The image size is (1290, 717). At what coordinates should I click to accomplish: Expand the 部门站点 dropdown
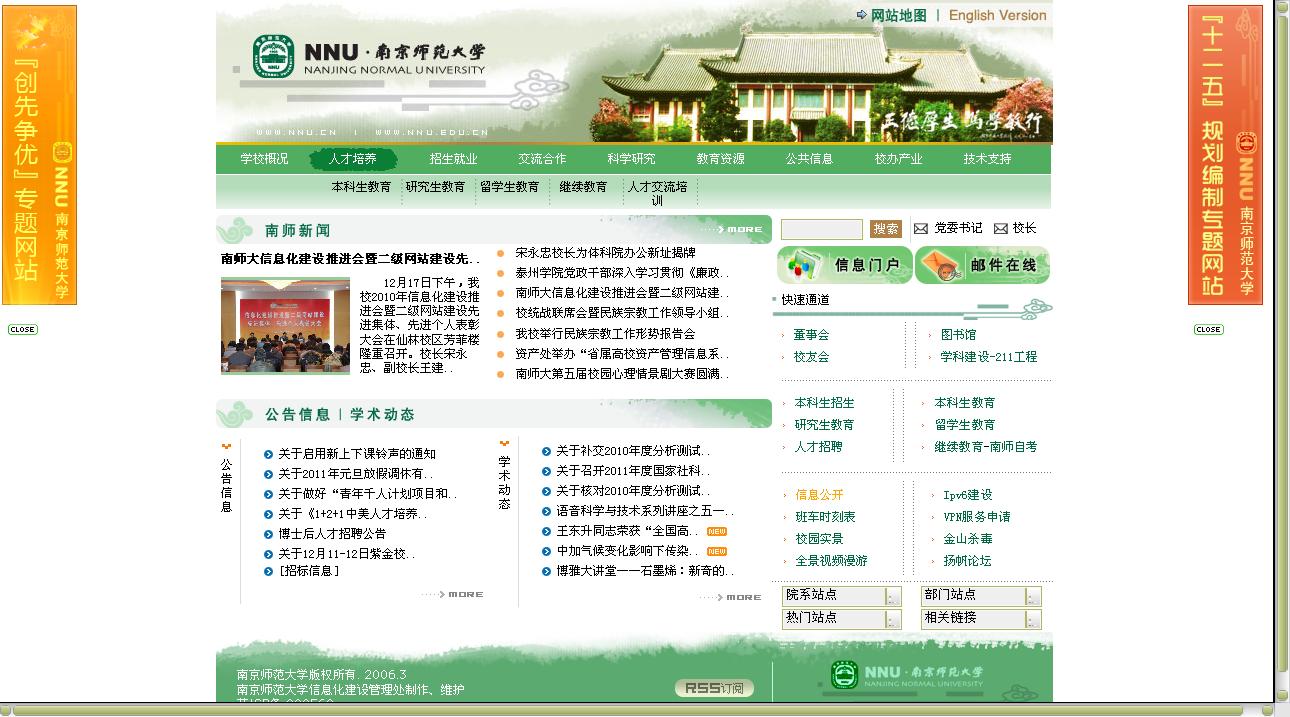[x=981, y=596]
